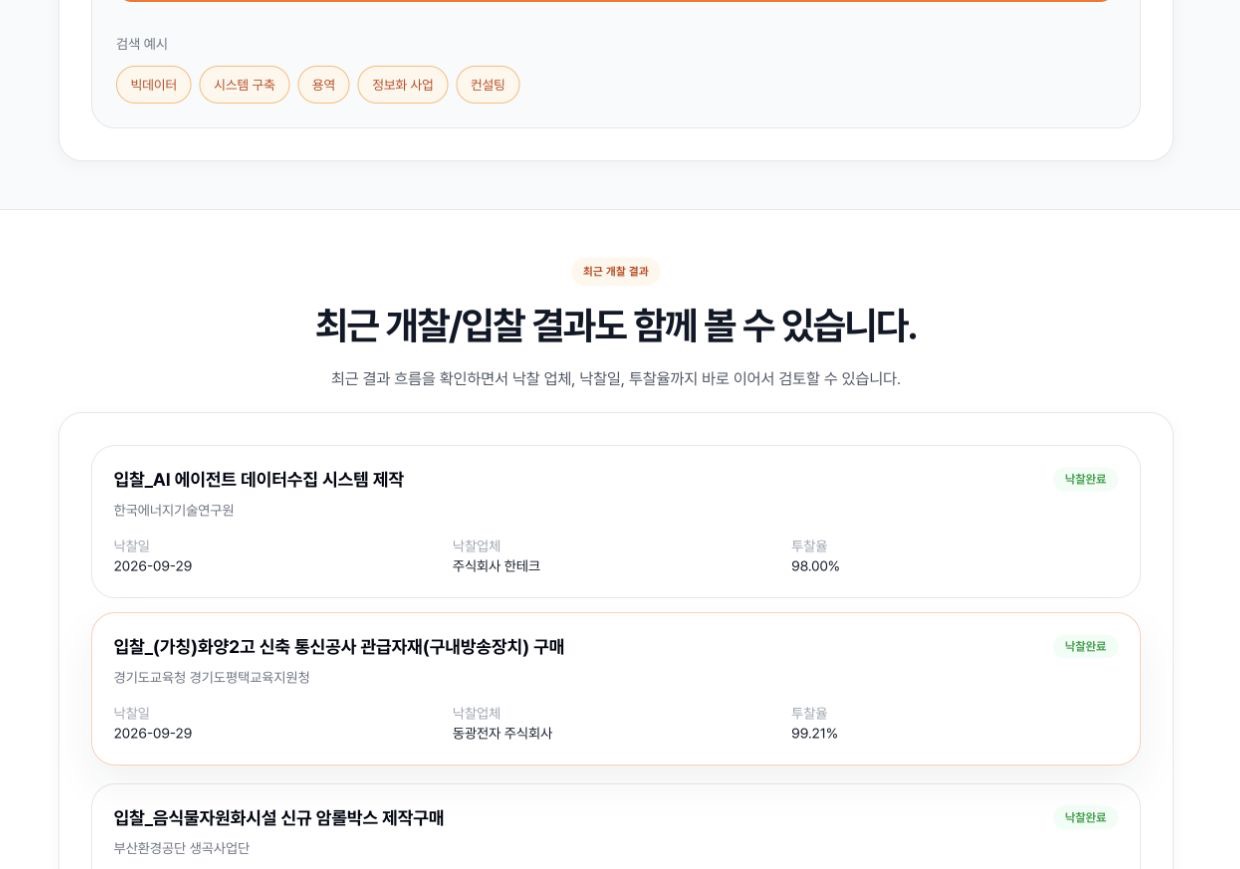The height and width of the screenshot is (869, 1240).
Task: Click the 검색 예시 label
Action: (142, 44)
